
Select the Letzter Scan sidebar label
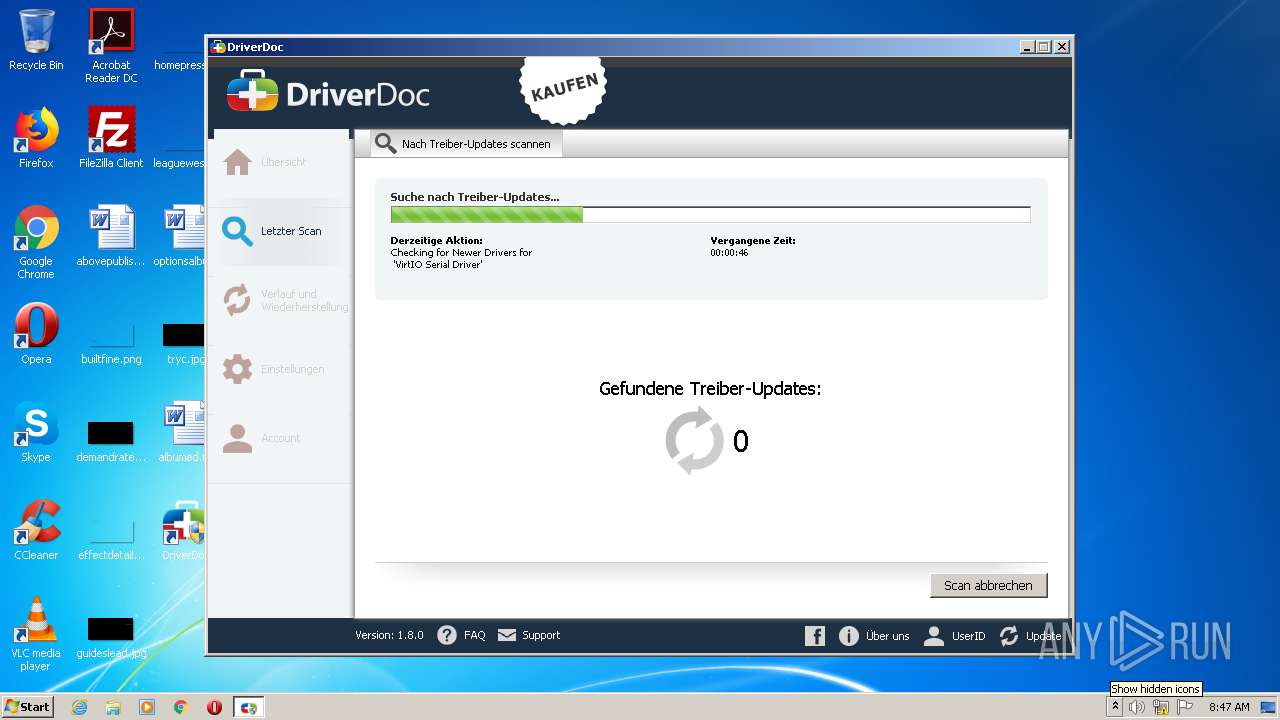point(291,231)
